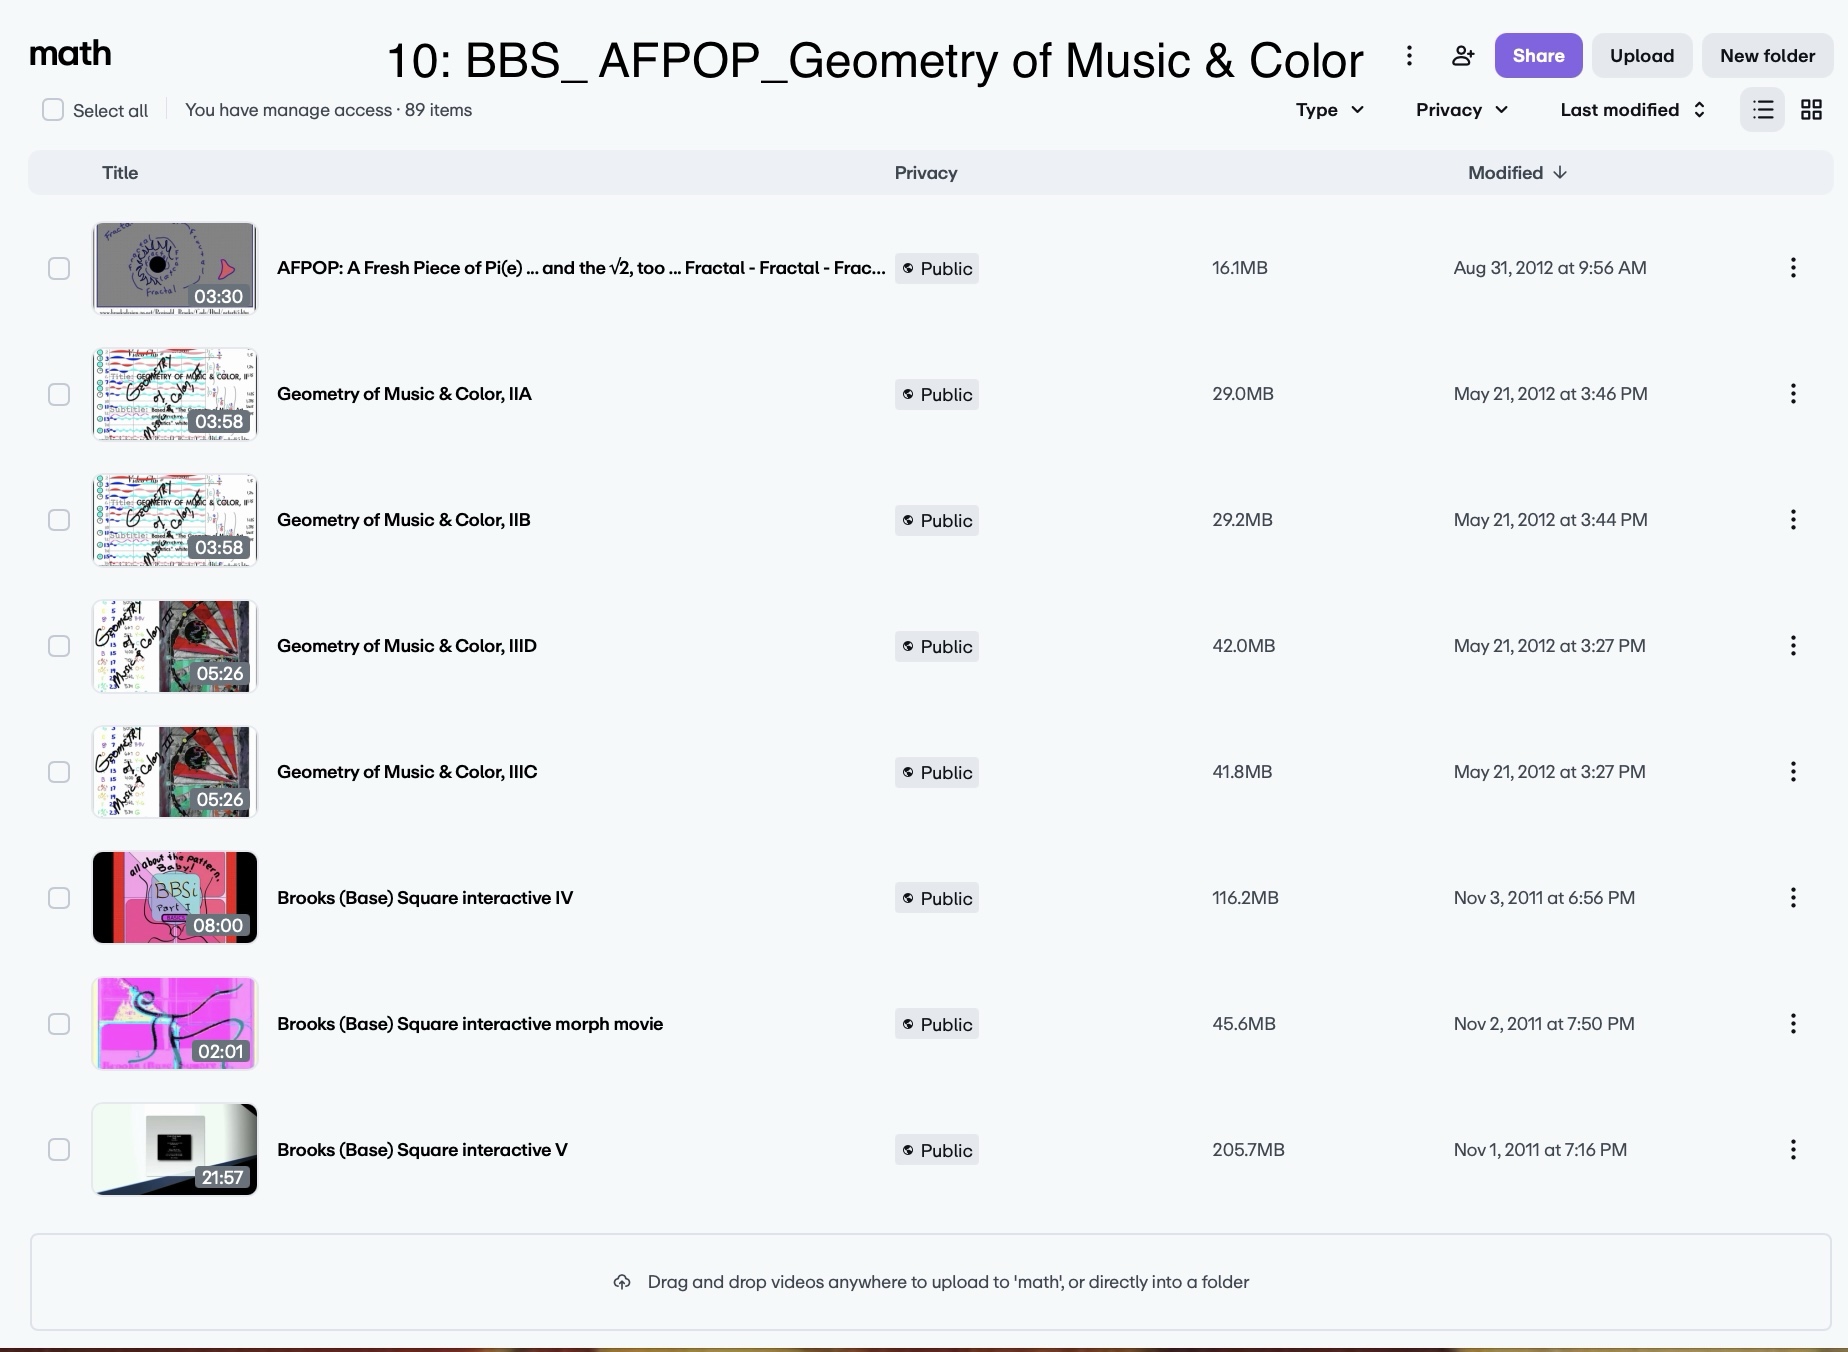This screenshot has width=1848, height=1352.
Task: Change Public privacy of Geometry IIA video
Action: pyautogui.click(x=937, y=394)
